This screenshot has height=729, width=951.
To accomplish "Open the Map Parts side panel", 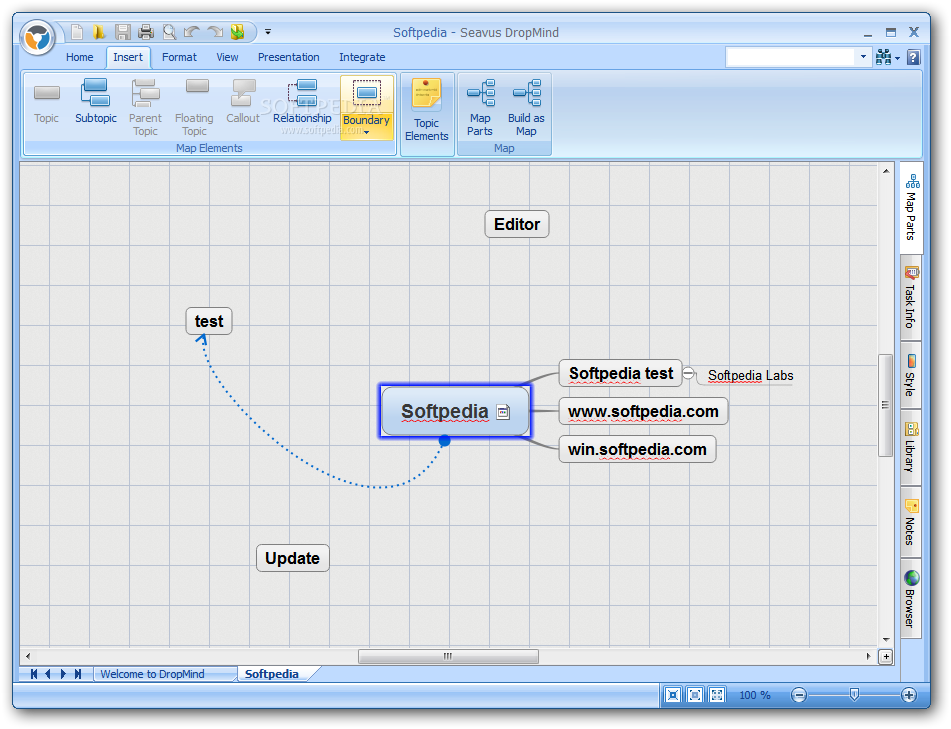I will [912, 207].
